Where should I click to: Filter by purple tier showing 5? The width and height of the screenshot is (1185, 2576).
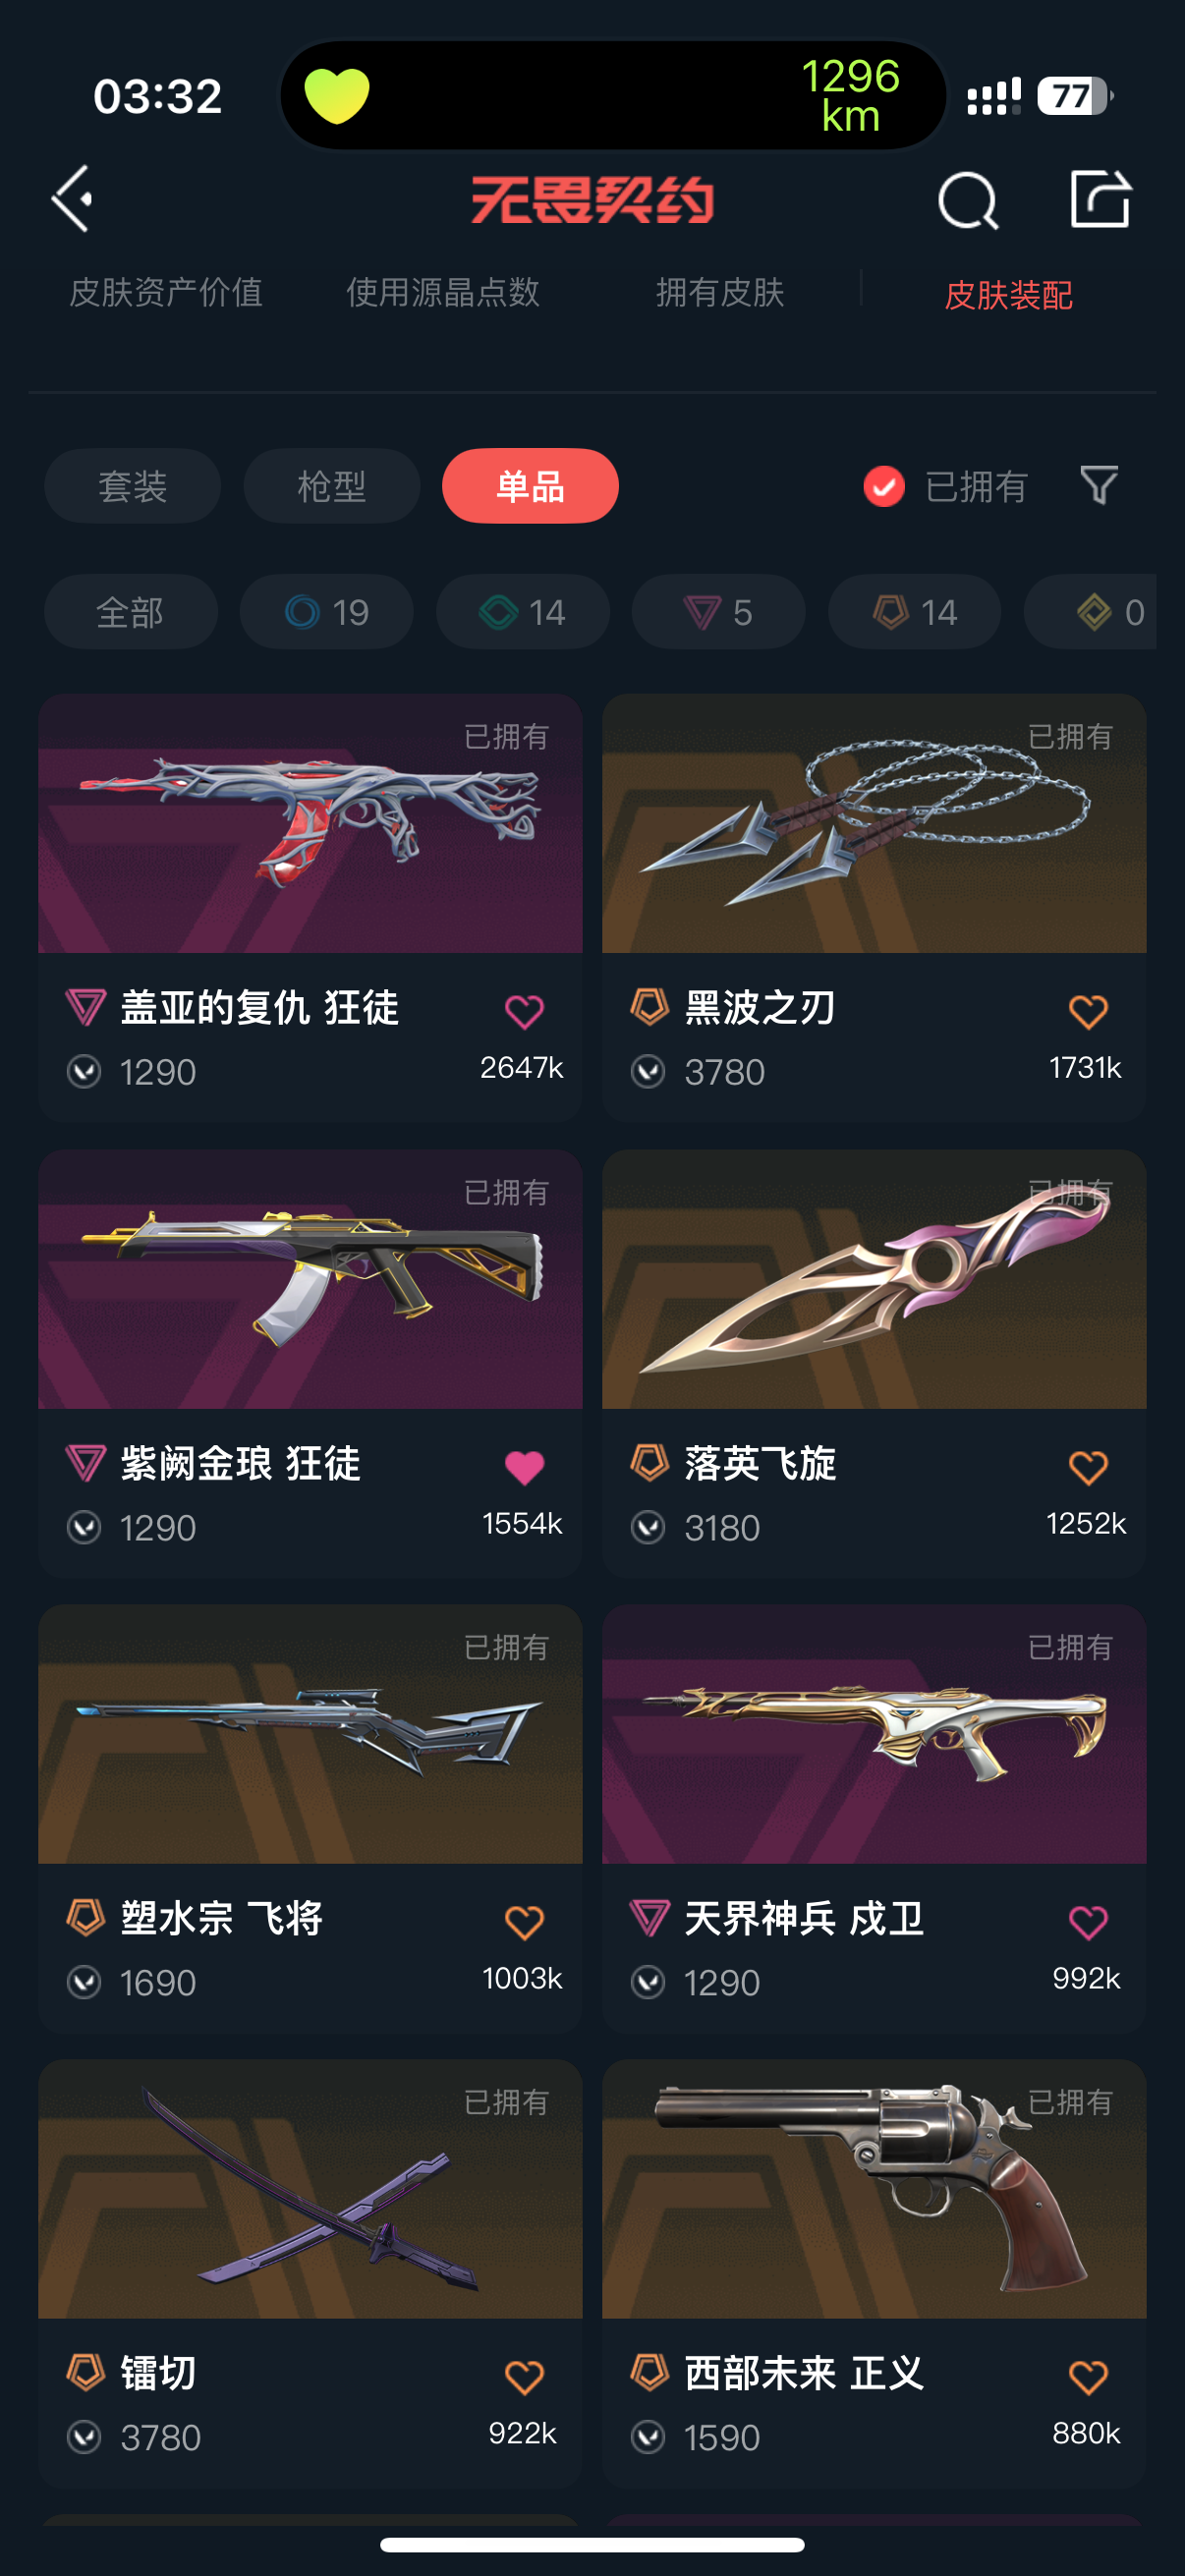tap(718, 612)
